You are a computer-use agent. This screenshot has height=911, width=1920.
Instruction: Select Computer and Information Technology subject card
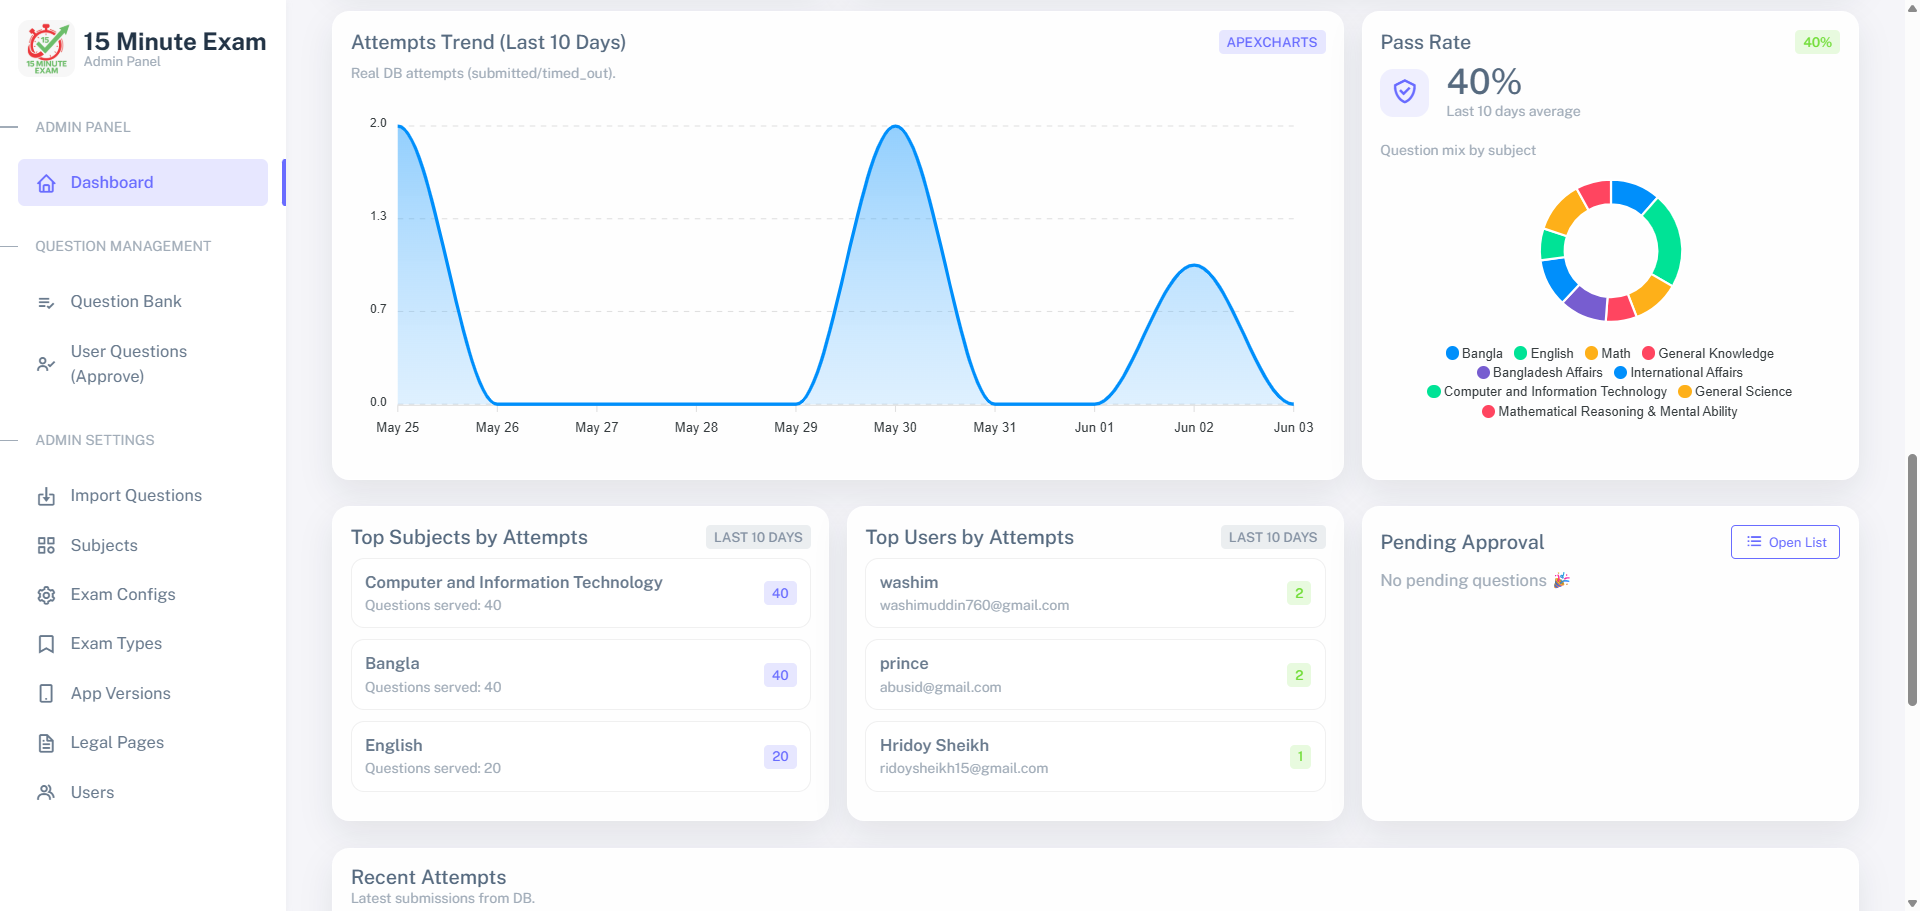581,593
